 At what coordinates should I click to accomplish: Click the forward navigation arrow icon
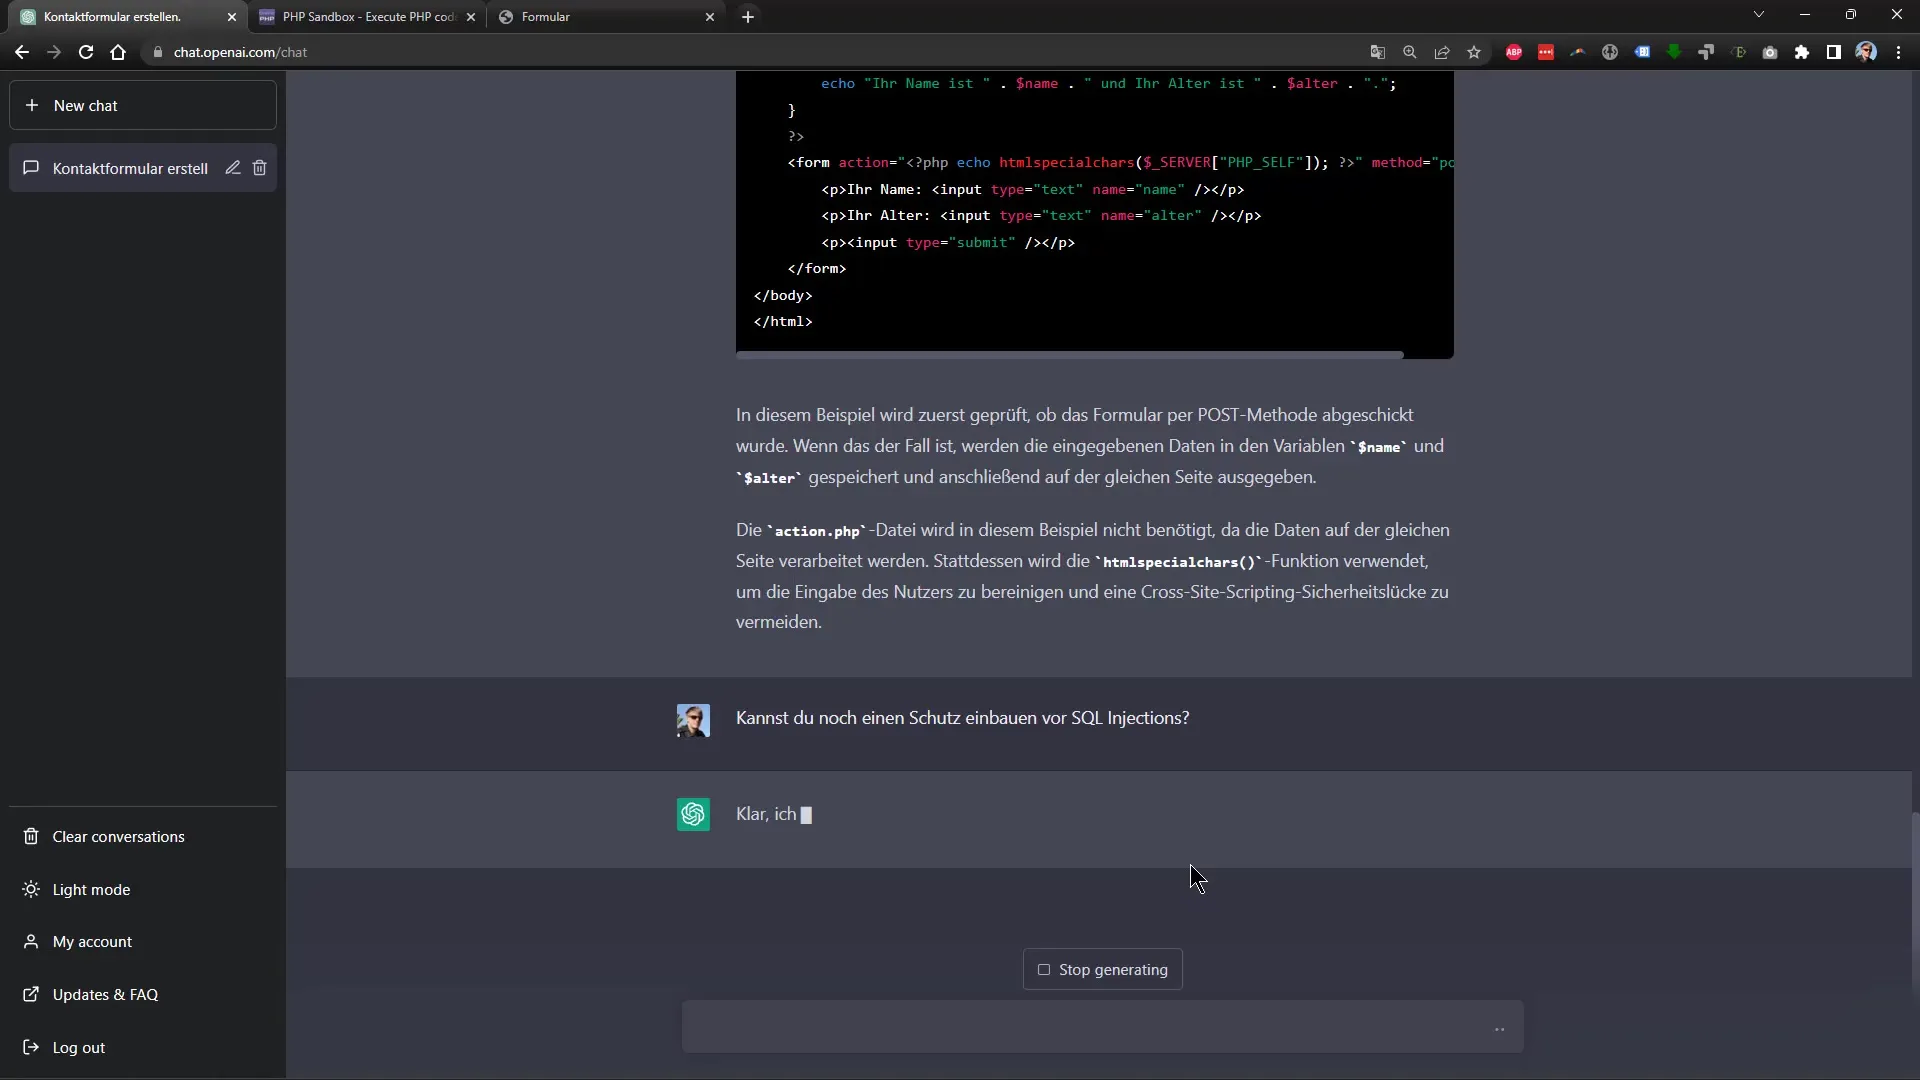(x=54, y=51)
